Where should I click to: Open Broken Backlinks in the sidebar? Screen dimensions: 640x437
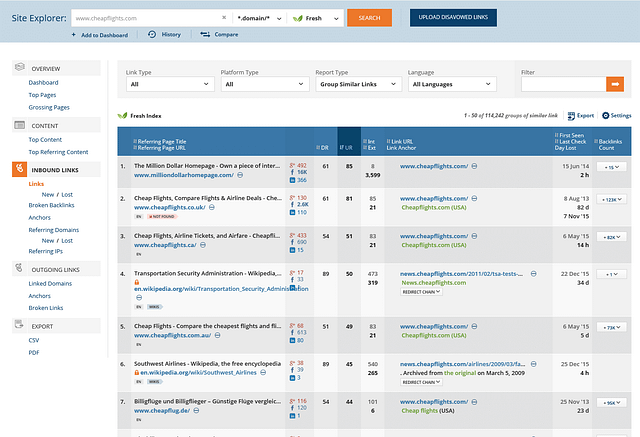tap(52, 205)
